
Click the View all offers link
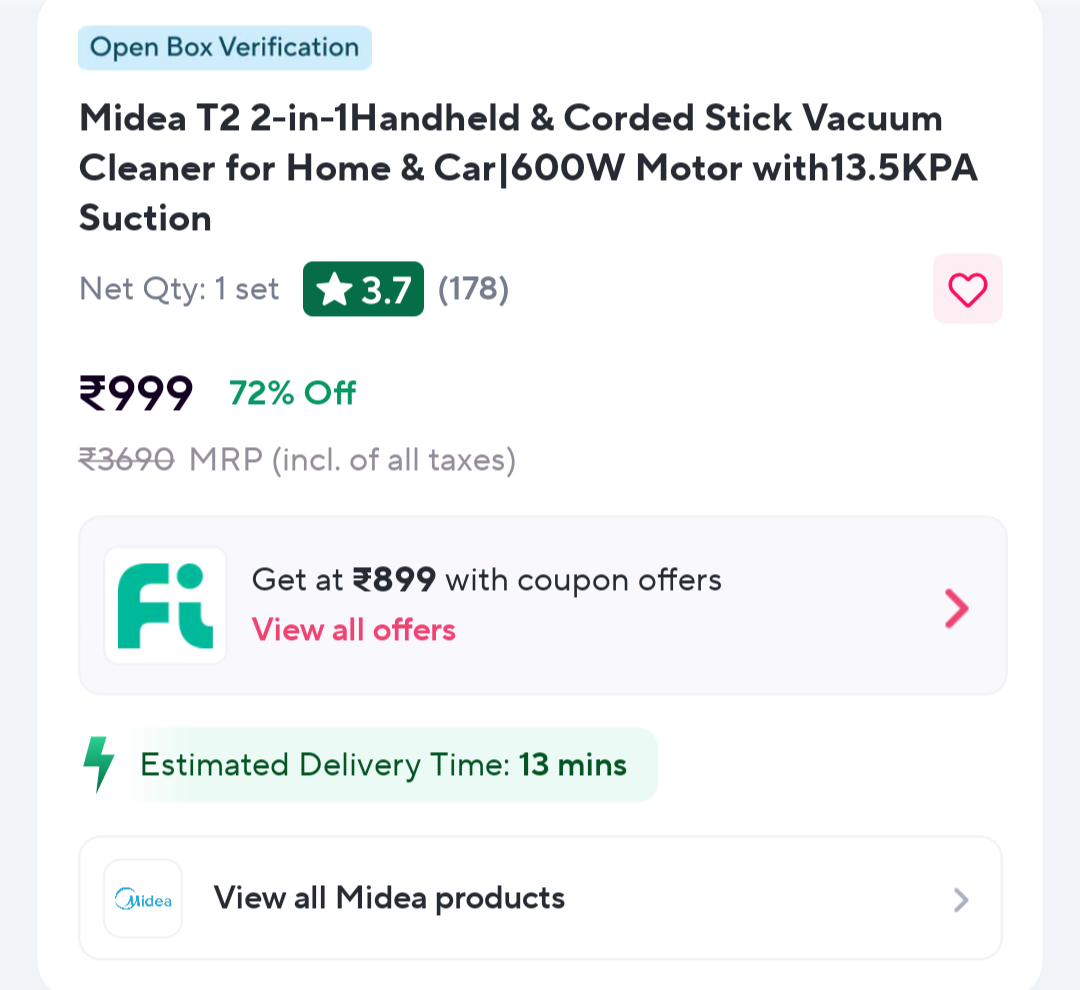pos(354,630)
